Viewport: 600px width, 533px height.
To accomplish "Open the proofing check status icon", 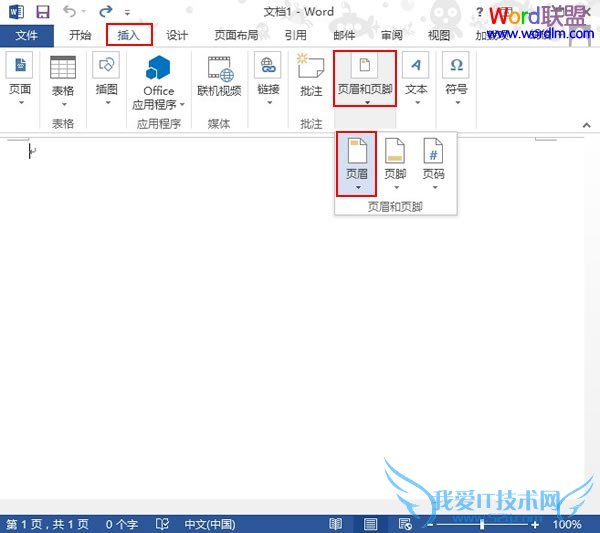I will pos(162,524).
